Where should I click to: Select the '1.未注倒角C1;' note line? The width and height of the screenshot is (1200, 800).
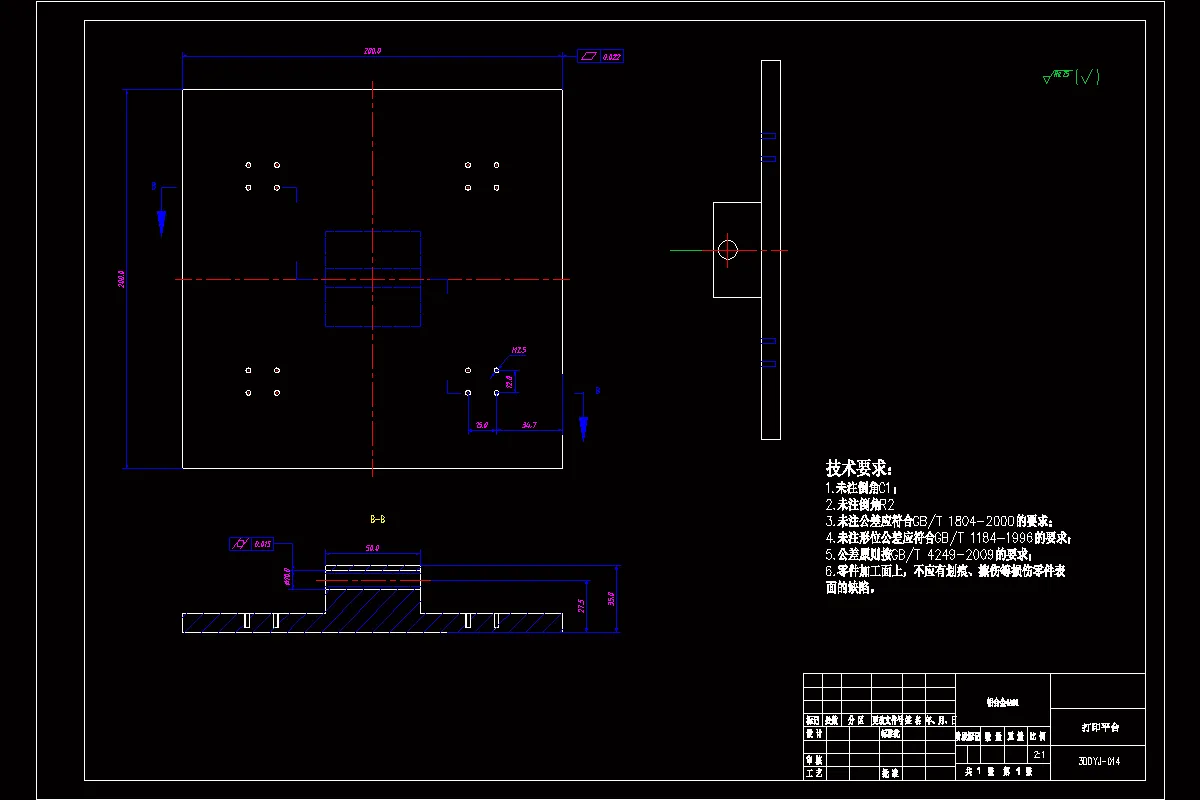861,488
